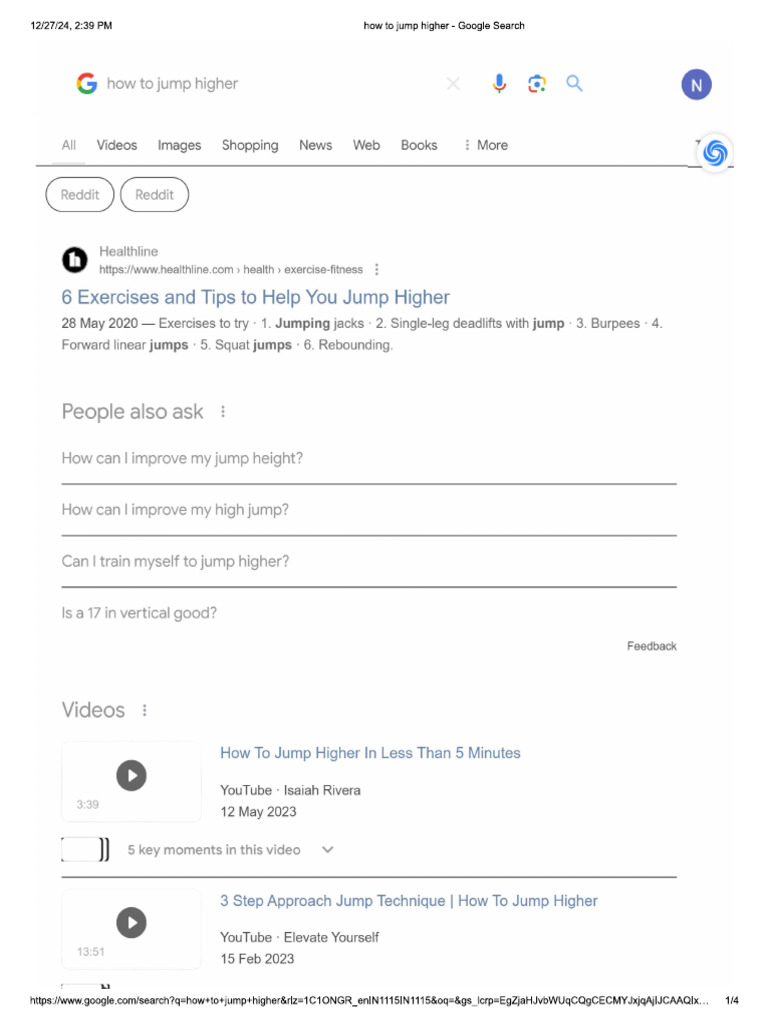Switch to the Images tab
Image resolution: width=768 pixels, height=1024 pixels.
click(179, 145)
